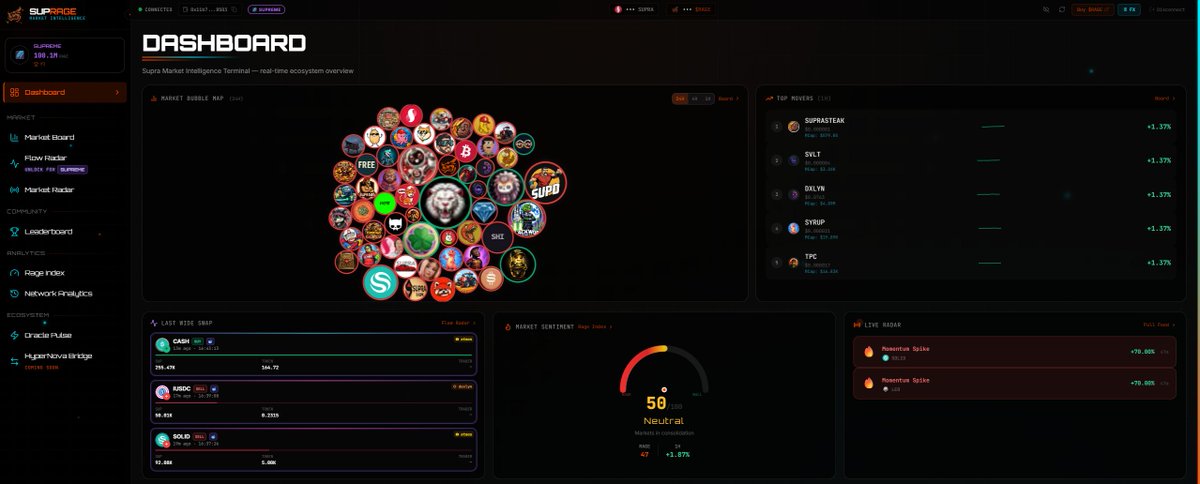The height and width of the screenshot is (484, 1200).
Task: Click the Buy $RAGE button
Action: [x=1093, y=9]
